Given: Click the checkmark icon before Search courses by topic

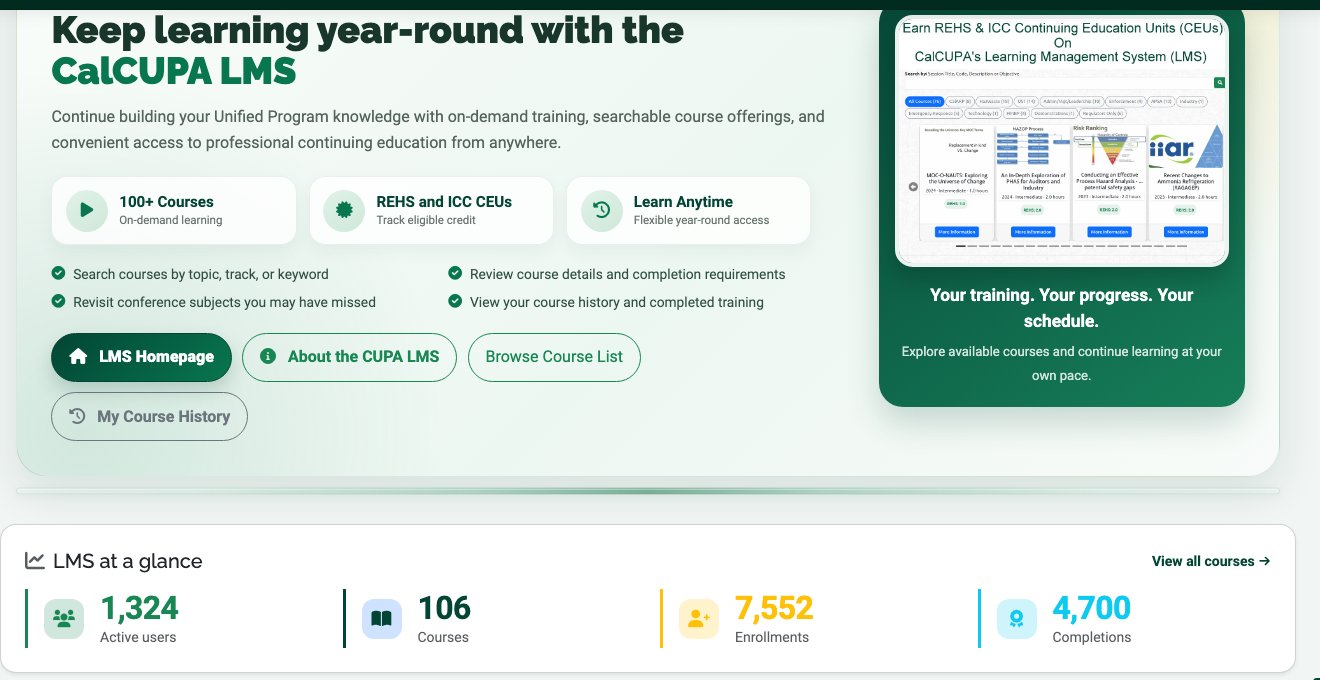Looking at the screenshot, I should point(58,273).
